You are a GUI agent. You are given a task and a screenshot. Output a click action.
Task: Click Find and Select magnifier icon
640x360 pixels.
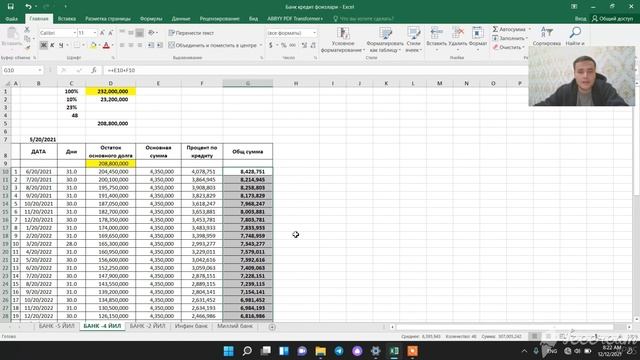[x=575, y=33]
